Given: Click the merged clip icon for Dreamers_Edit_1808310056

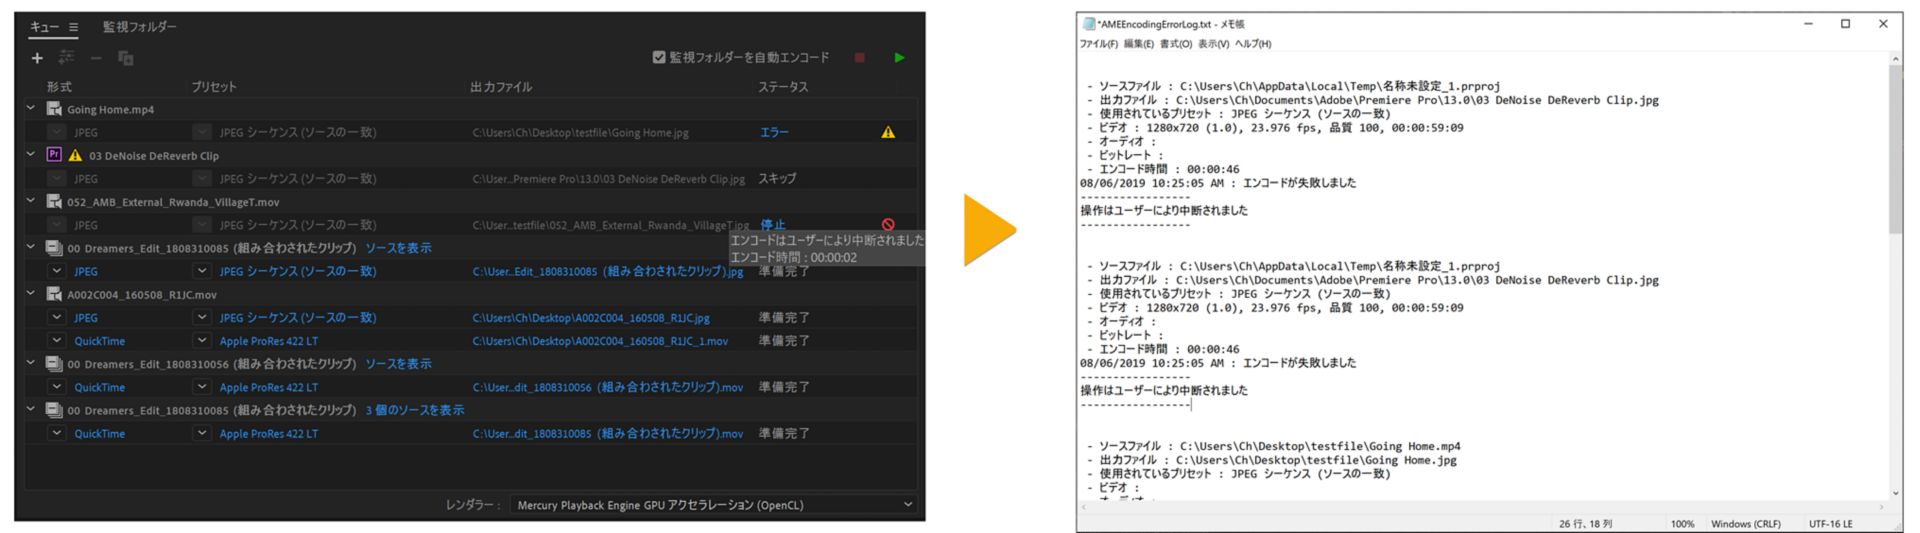Looking at the screenshot, I should (x=55, y=363).
